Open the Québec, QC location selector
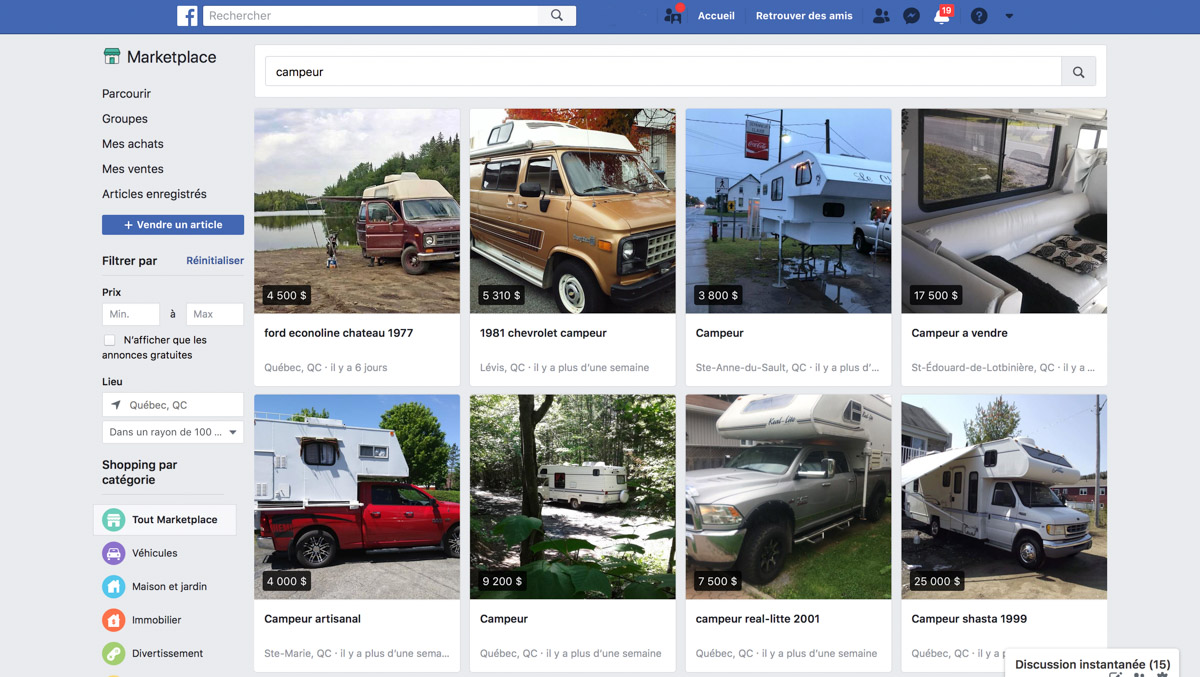The width and height of the screenshot is (1200, 677). [x=173, y=405]
